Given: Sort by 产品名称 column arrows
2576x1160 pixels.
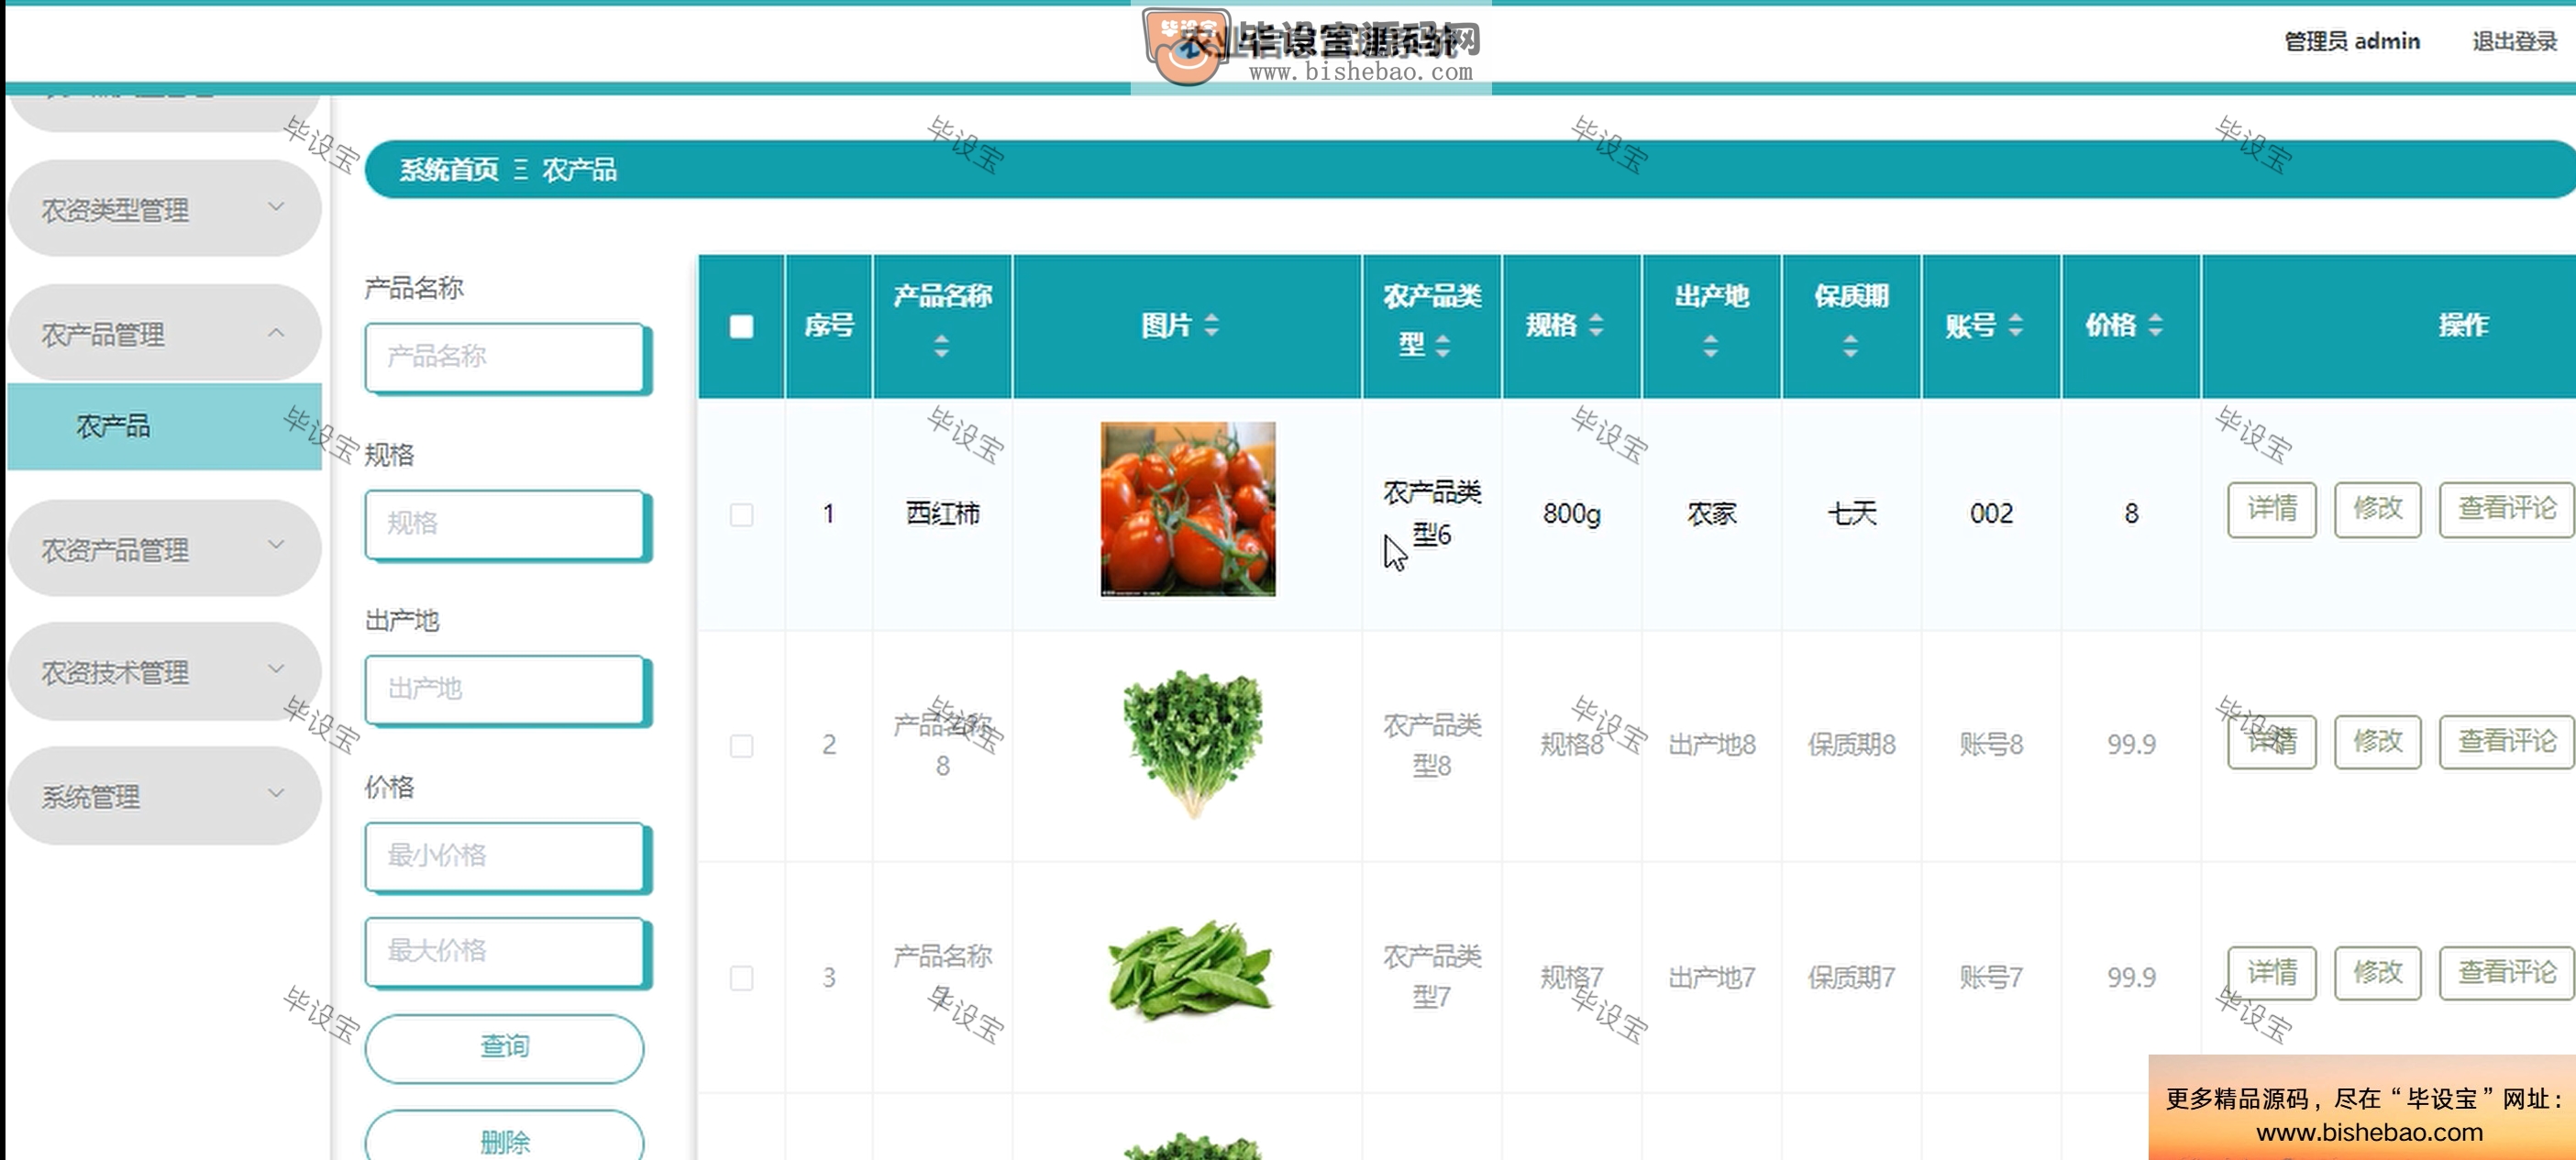Looking at the screenshot, I should pyautogui.click(x=941, y=346).
